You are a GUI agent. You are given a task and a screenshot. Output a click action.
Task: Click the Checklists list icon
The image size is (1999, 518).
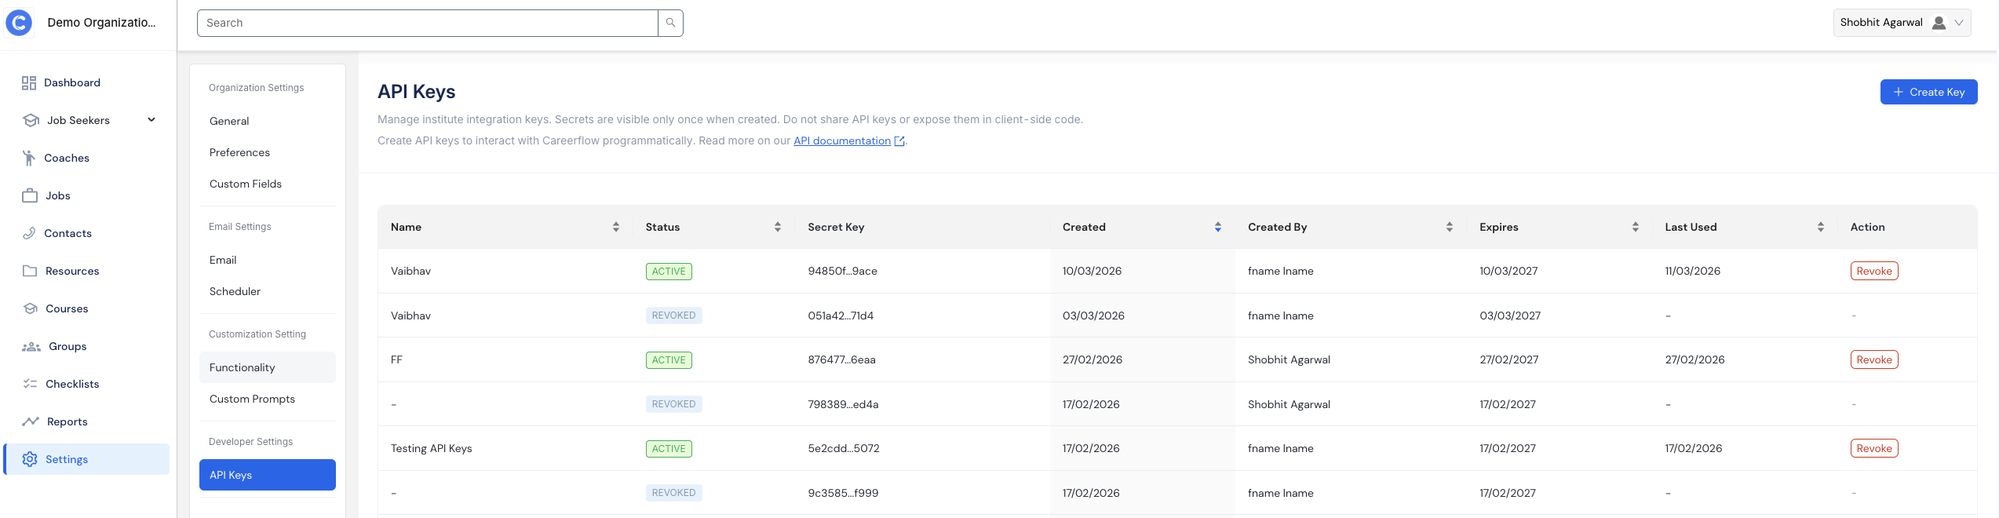[x=30, y=384]
